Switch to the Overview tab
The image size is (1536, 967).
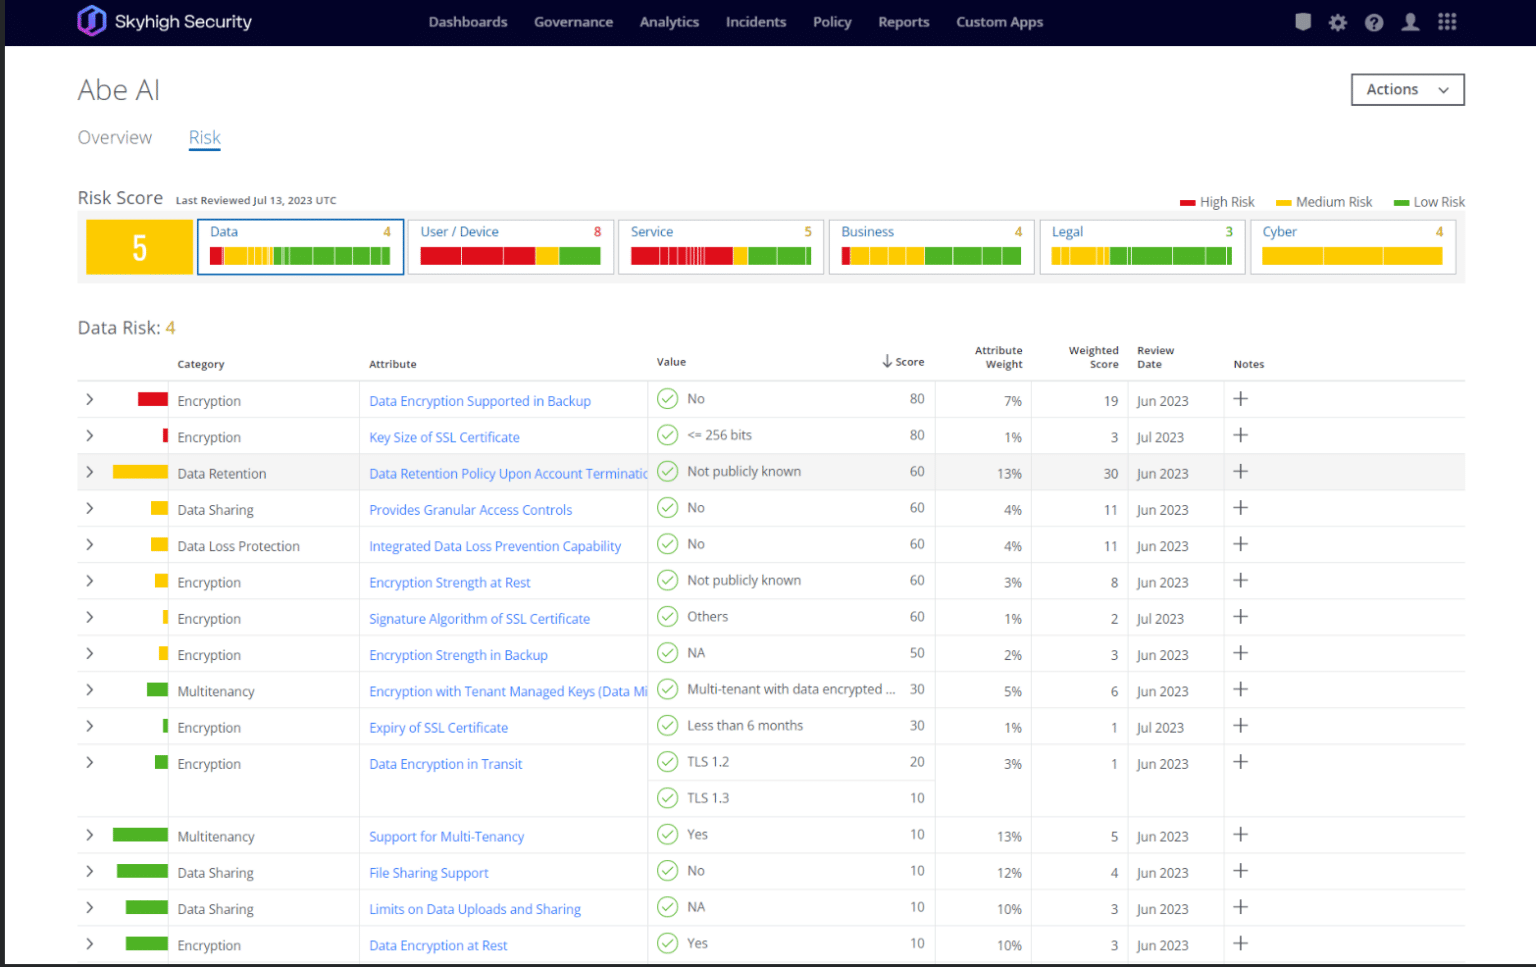tap(114, 137)
